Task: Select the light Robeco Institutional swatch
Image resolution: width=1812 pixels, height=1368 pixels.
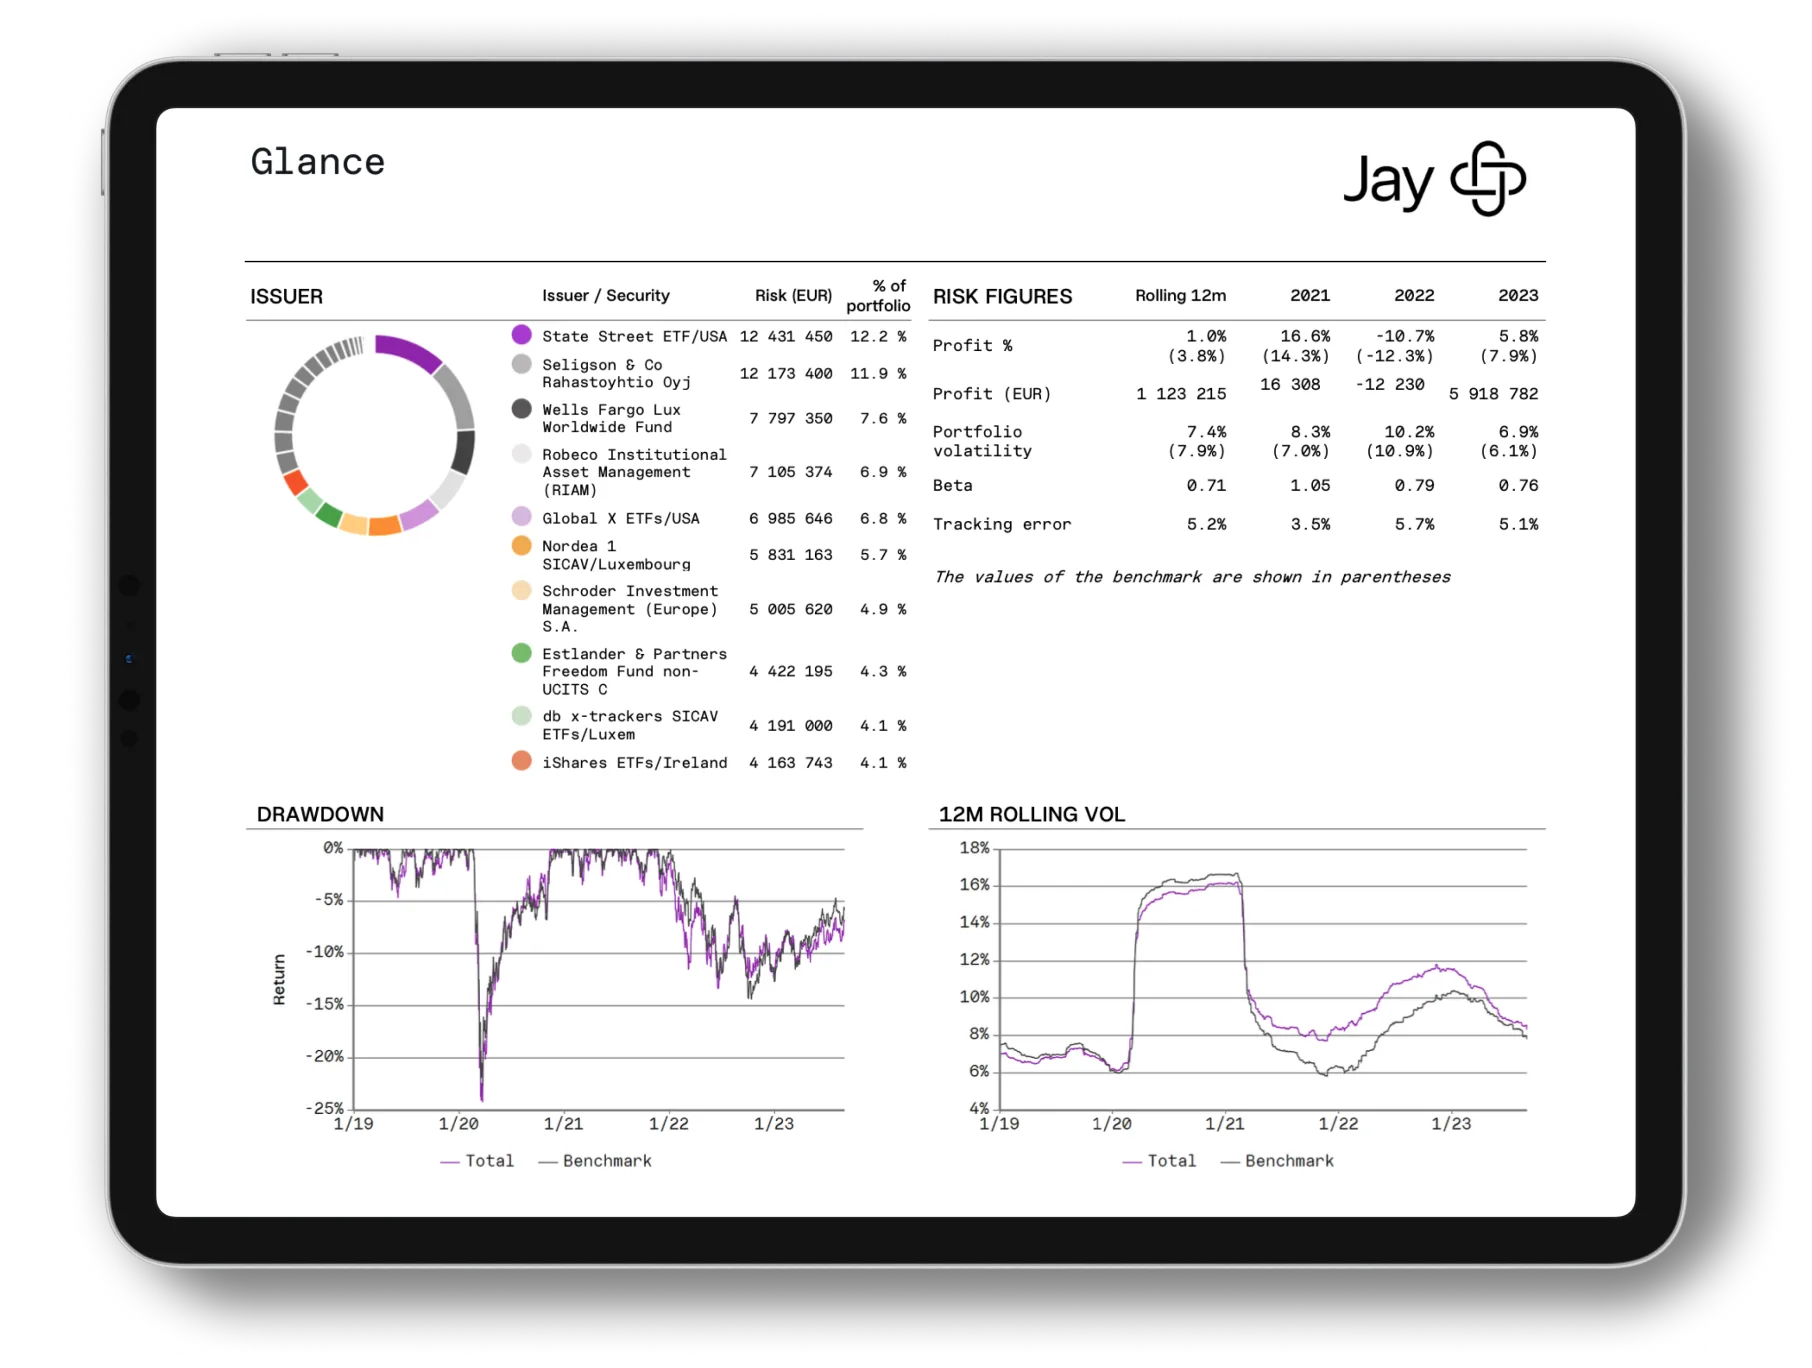Action: pos(521,454)
